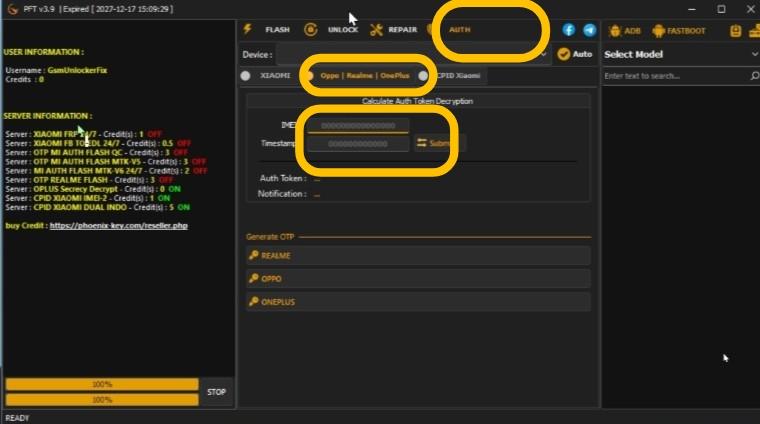Viewport: 760px width, 424px height.
Task: Click the IMEI input field
Action: click(x=358, y=126)
